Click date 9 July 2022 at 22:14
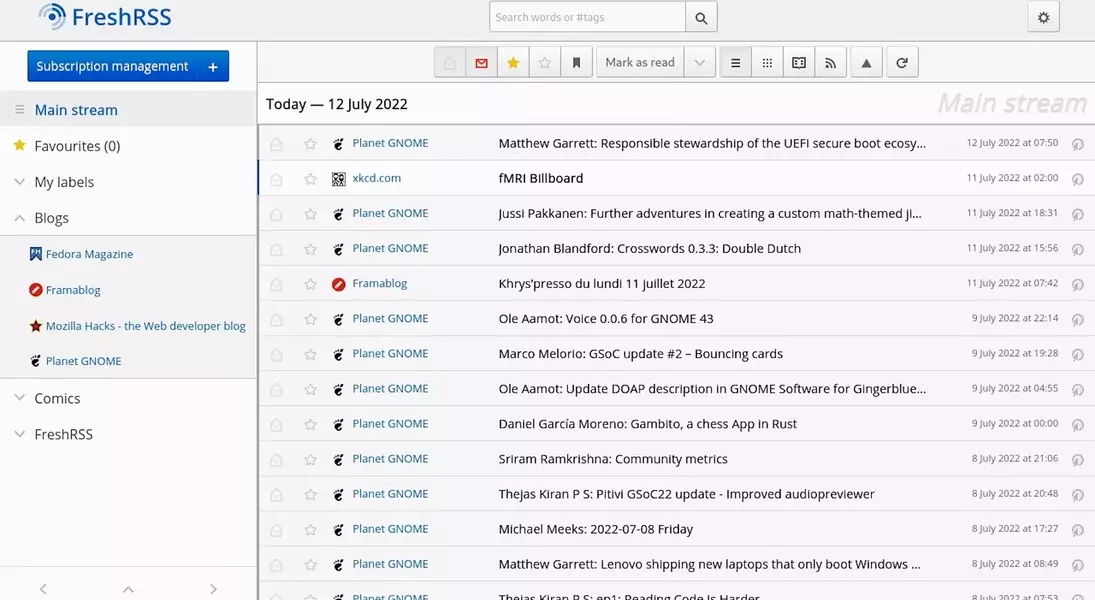 [1015, 319]
